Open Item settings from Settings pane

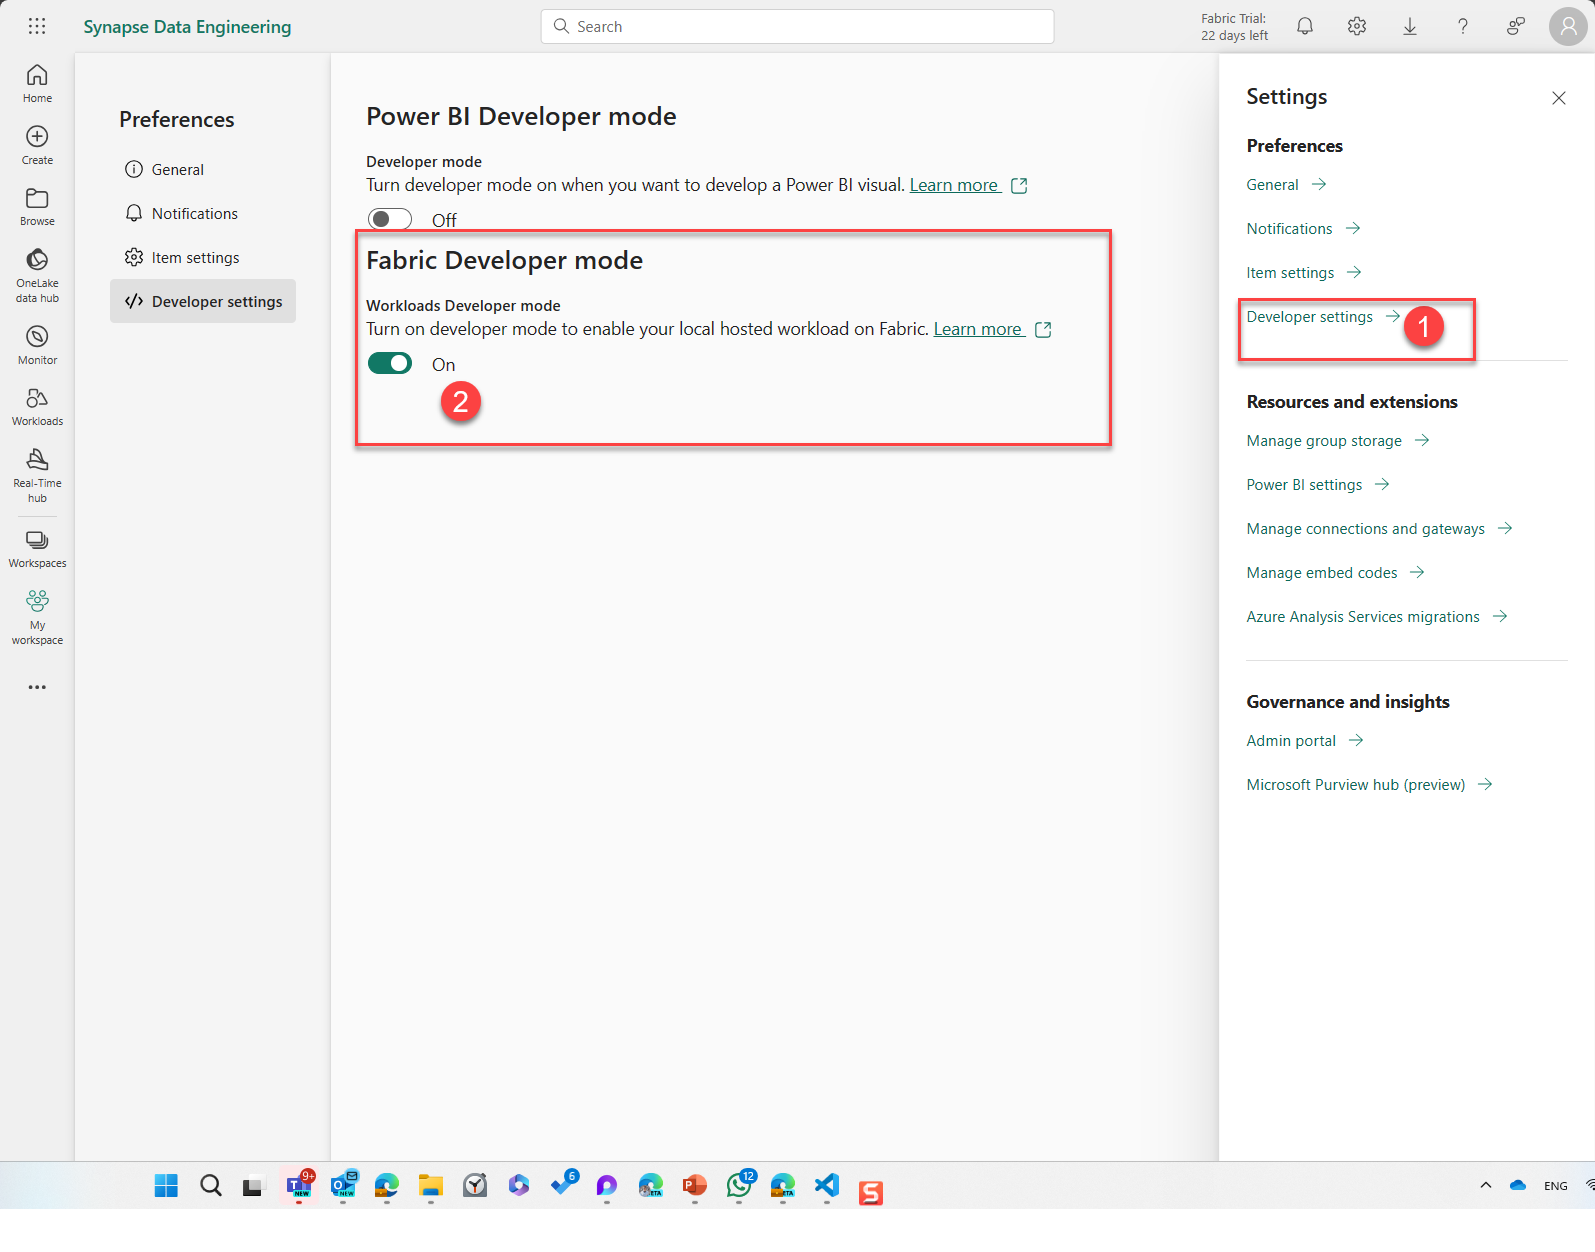1304,273
